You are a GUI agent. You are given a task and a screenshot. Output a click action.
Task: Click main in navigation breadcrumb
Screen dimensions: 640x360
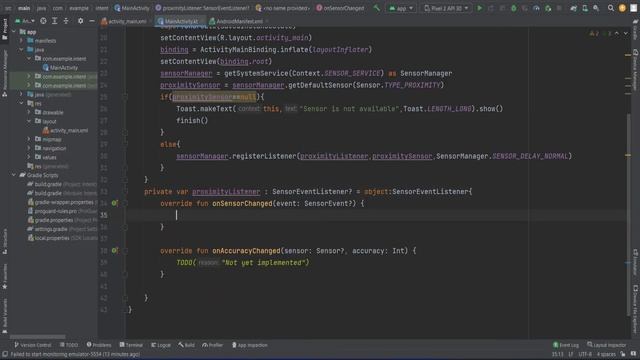[x=24, y=8]
